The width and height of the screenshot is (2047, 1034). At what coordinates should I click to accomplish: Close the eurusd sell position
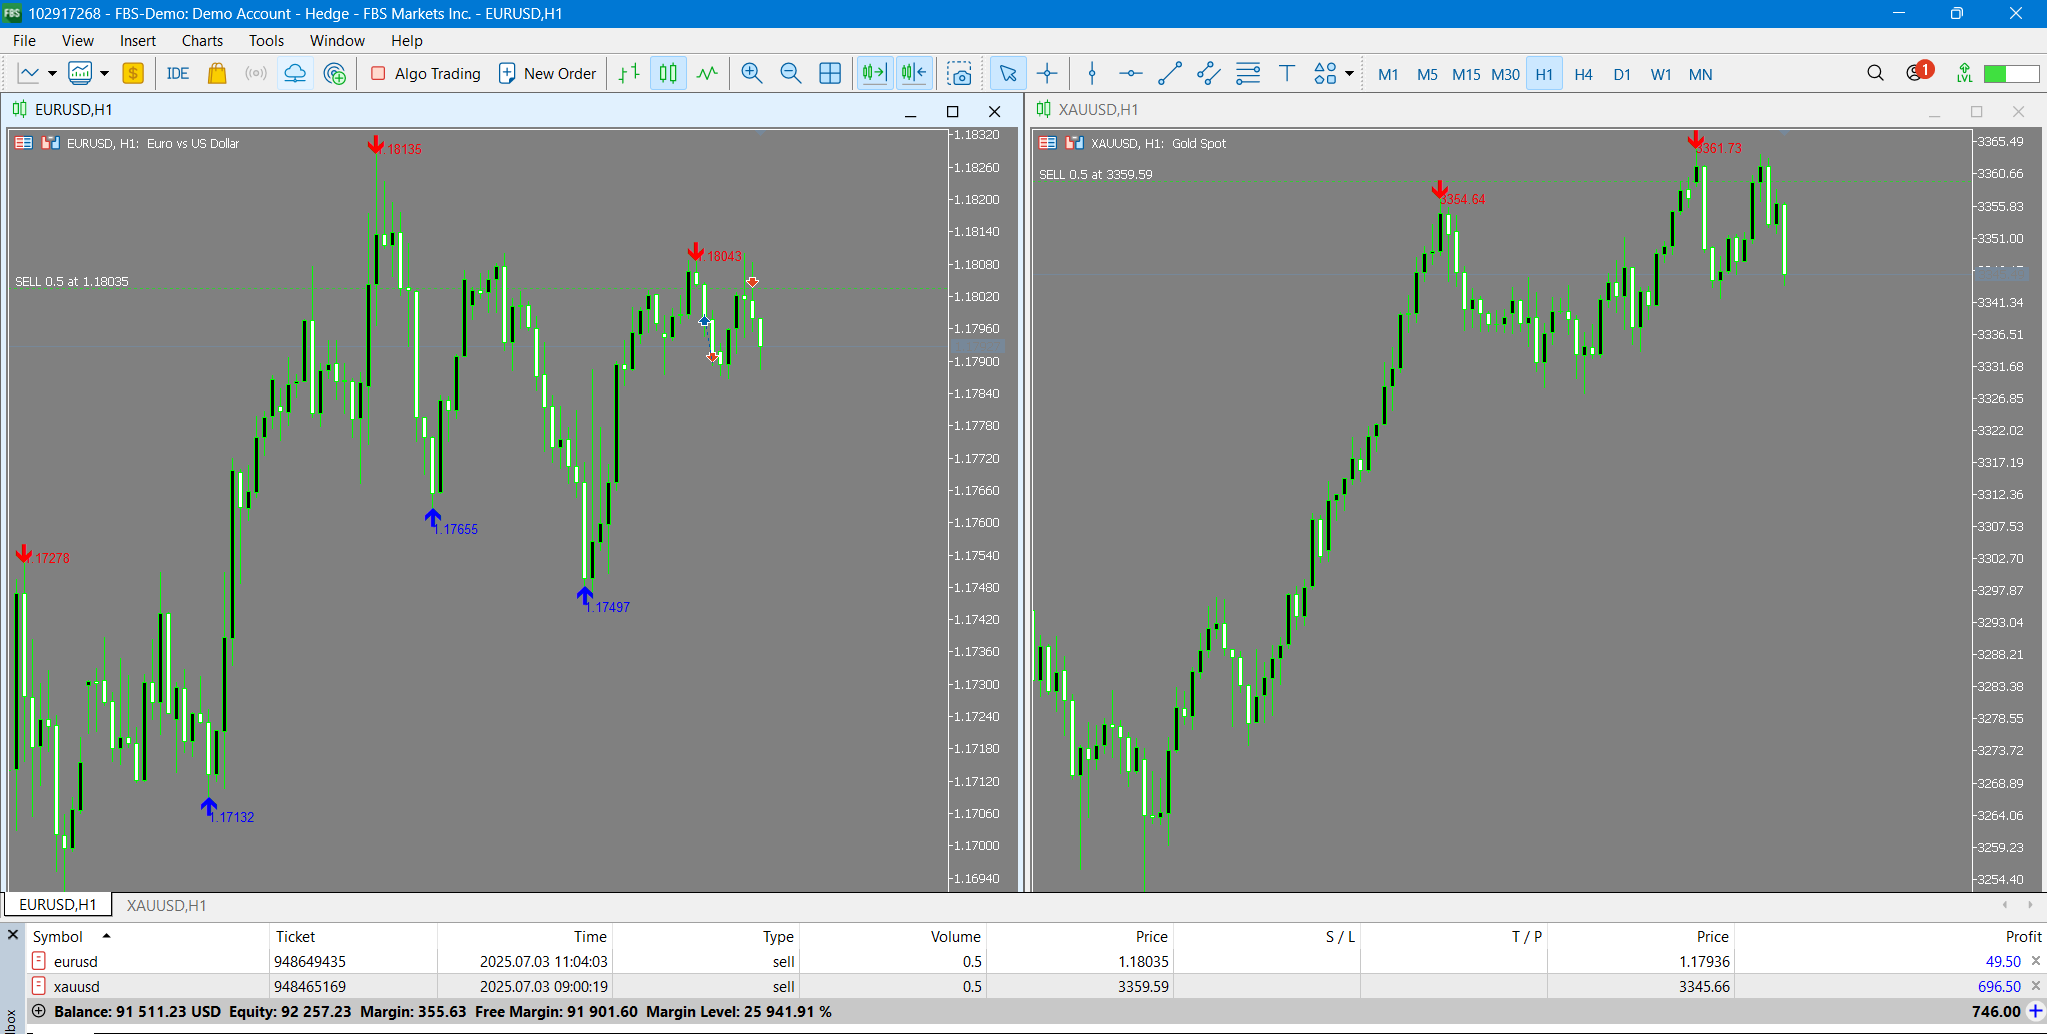(x=2036, y=961)
